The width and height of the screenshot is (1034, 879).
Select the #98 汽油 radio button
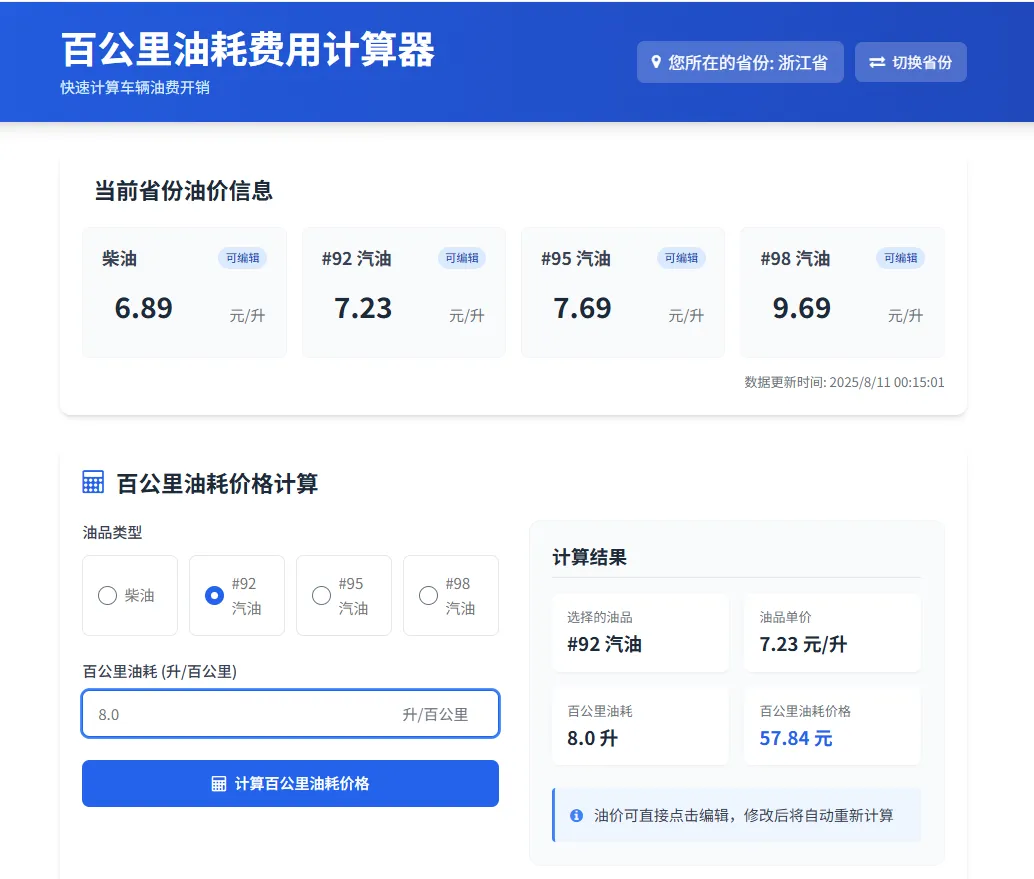427,595
